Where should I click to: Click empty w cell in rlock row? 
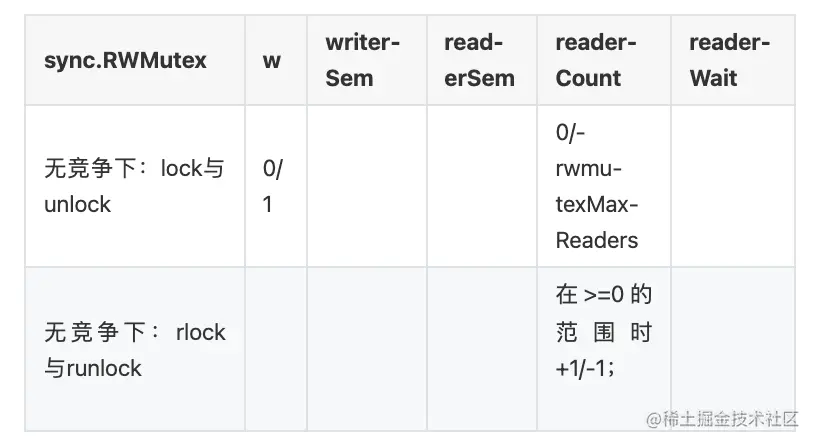(275, 349)
